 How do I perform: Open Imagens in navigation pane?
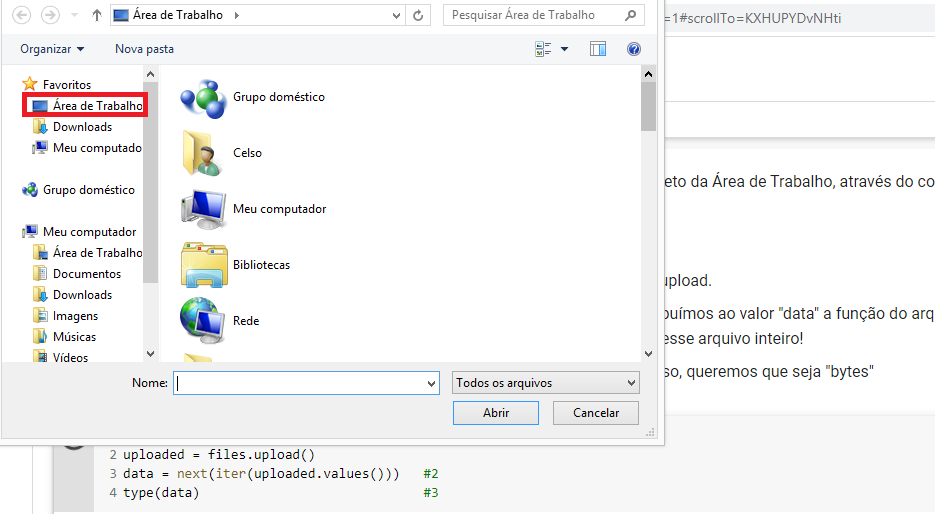[x=65, y=315]
